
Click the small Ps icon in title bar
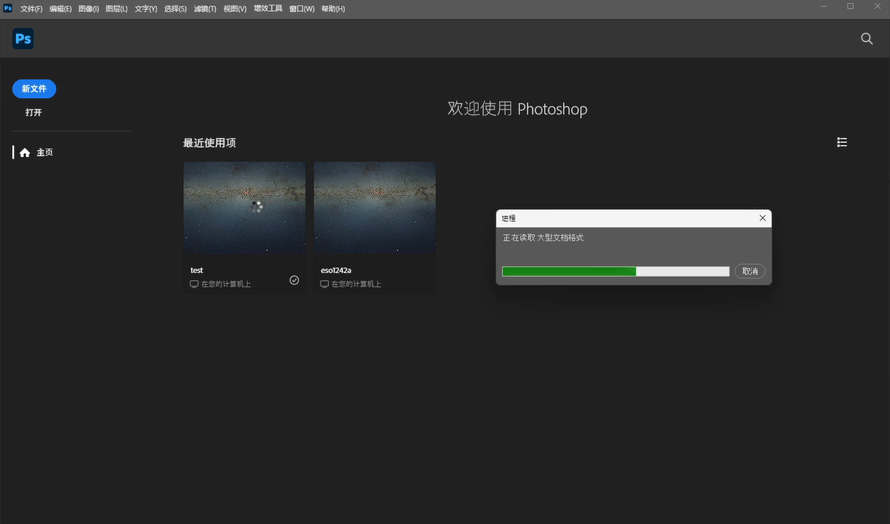pos(8,8)
